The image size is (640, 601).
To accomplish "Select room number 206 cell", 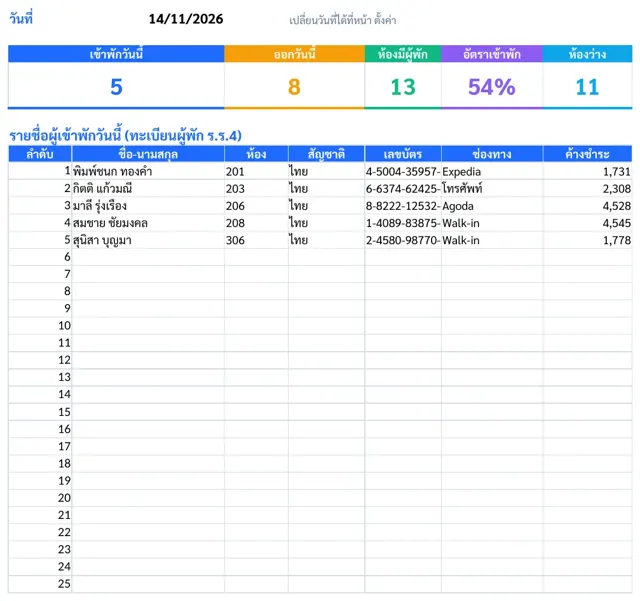I will [256, 205].
